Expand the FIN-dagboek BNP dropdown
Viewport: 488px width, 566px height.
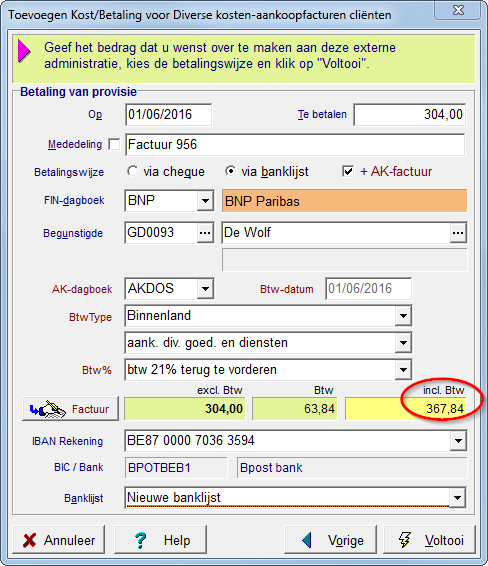pyautogui.click(x=205, y=200)
